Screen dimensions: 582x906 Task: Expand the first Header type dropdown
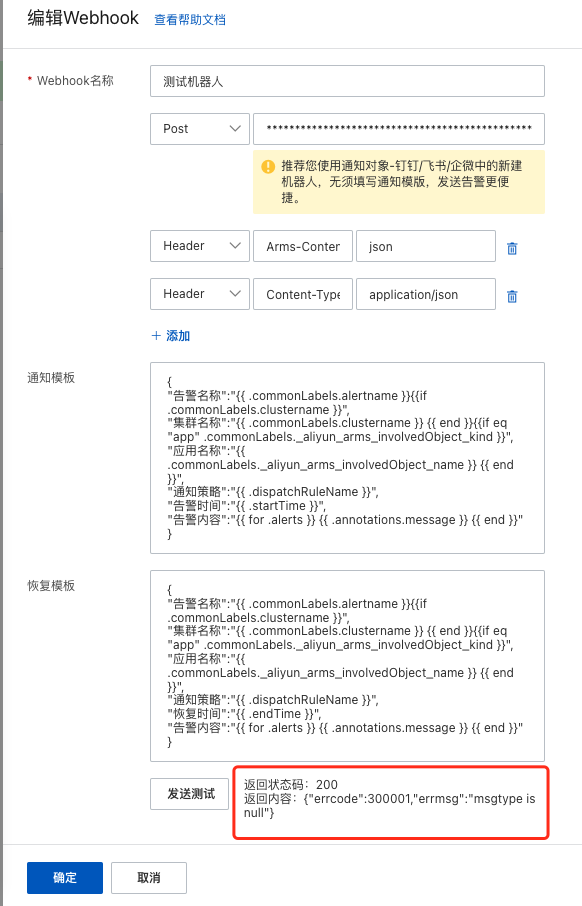(x=200, y=246)
